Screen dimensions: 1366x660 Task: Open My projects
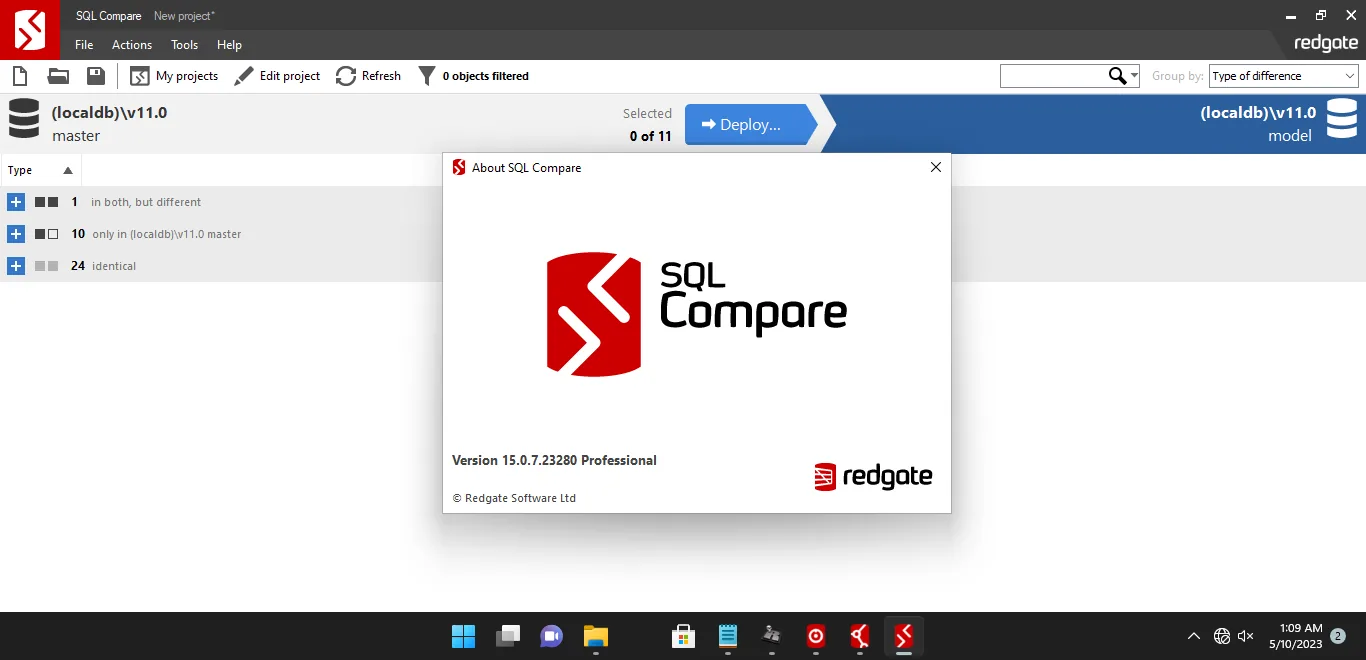pos(174,76)
